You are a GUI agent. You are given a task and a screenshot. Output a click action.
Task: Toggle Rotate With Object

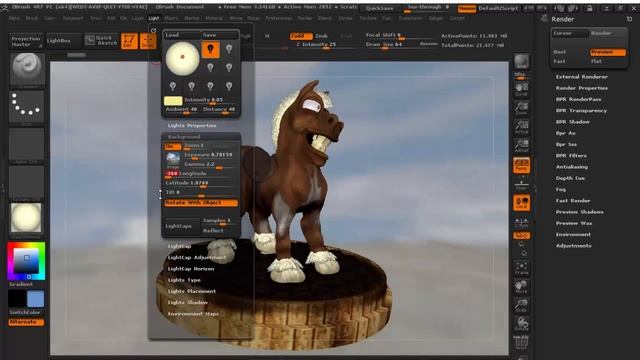point(201,203)
